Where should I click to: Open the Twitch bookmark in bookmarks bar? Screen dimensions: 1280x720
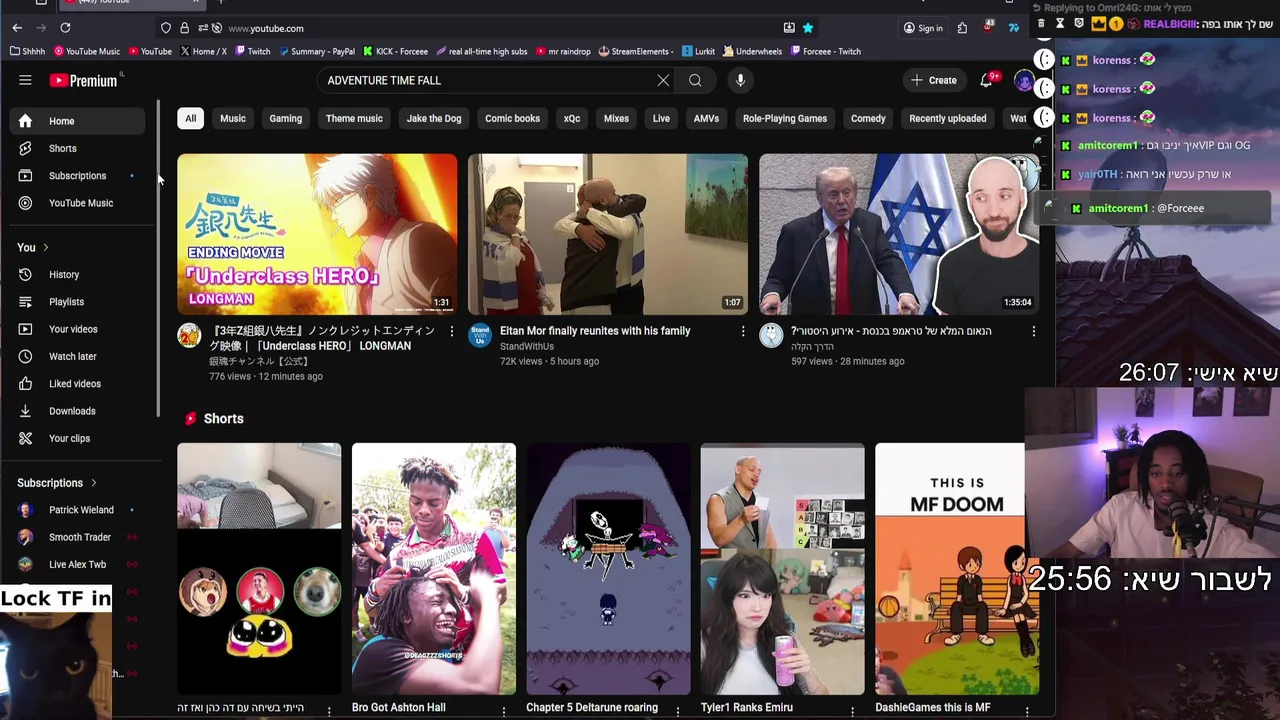pyautogui.click(x=253, y=51)
